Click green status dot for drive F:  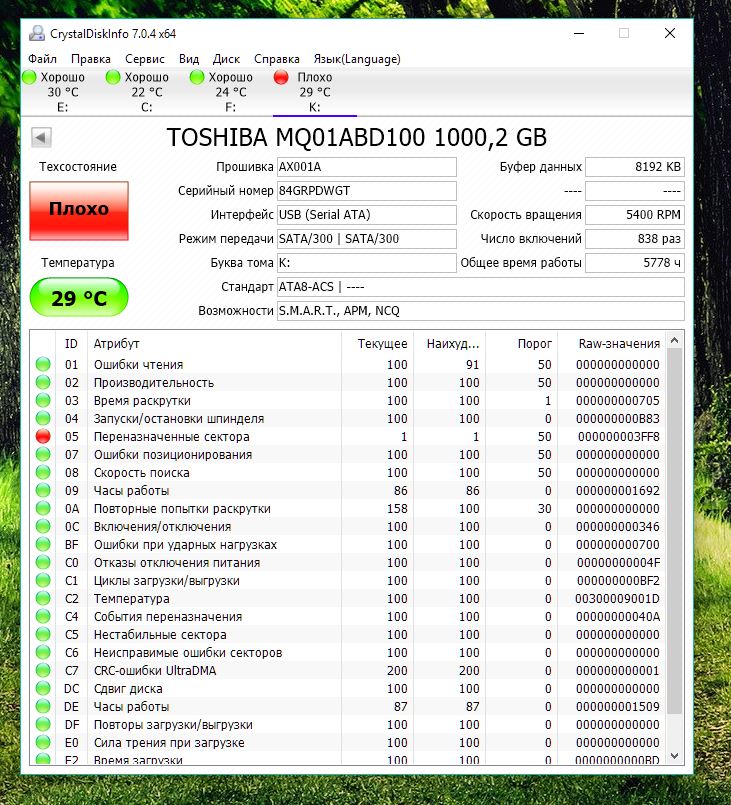click(197, 77)
